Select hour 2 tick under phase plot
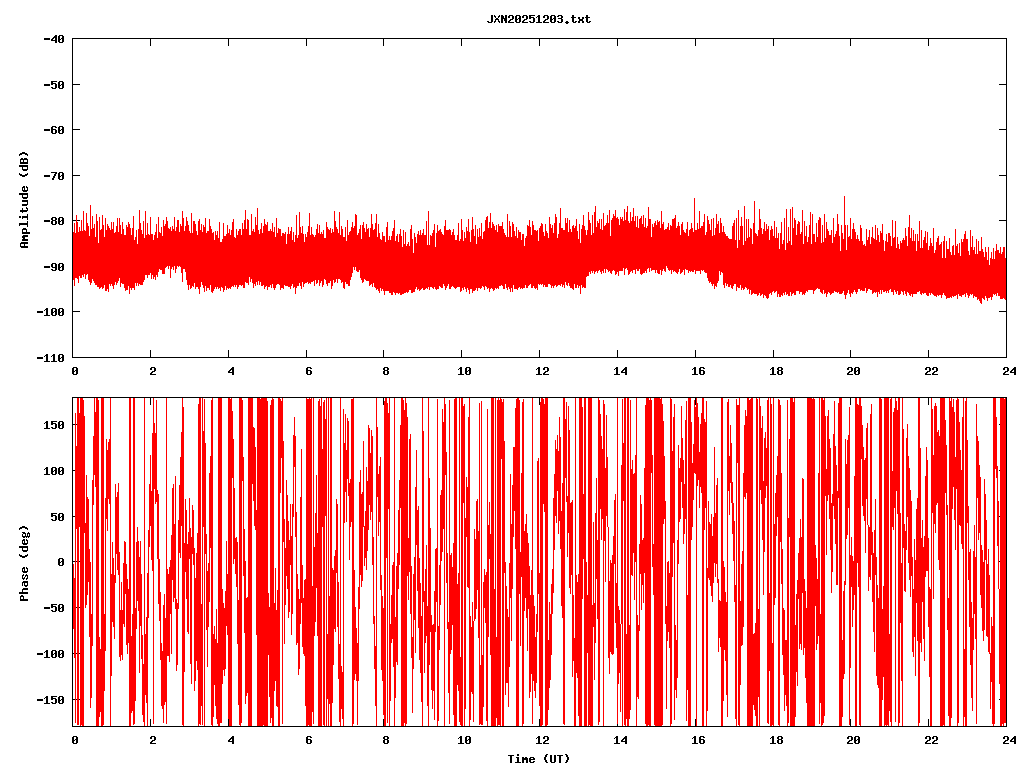The height and width of the screenshot is (768, 1024). (x=152, y=740)
